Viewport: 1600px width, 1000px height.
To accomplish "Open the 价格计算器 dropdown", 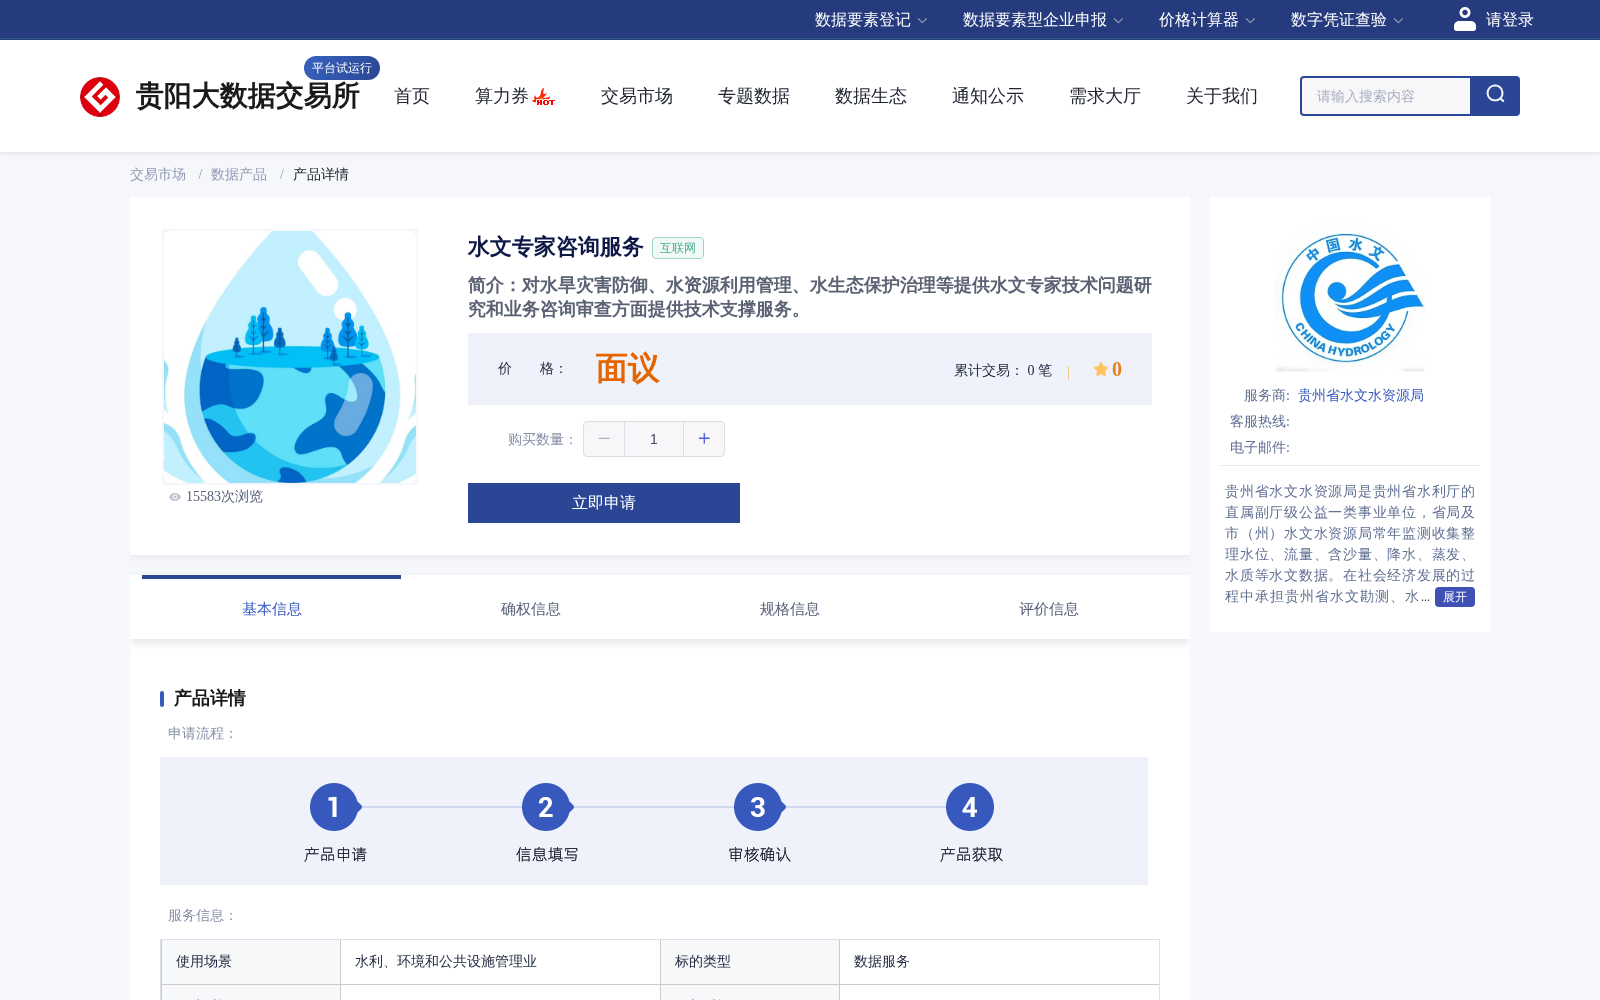I will (1207, 20).
